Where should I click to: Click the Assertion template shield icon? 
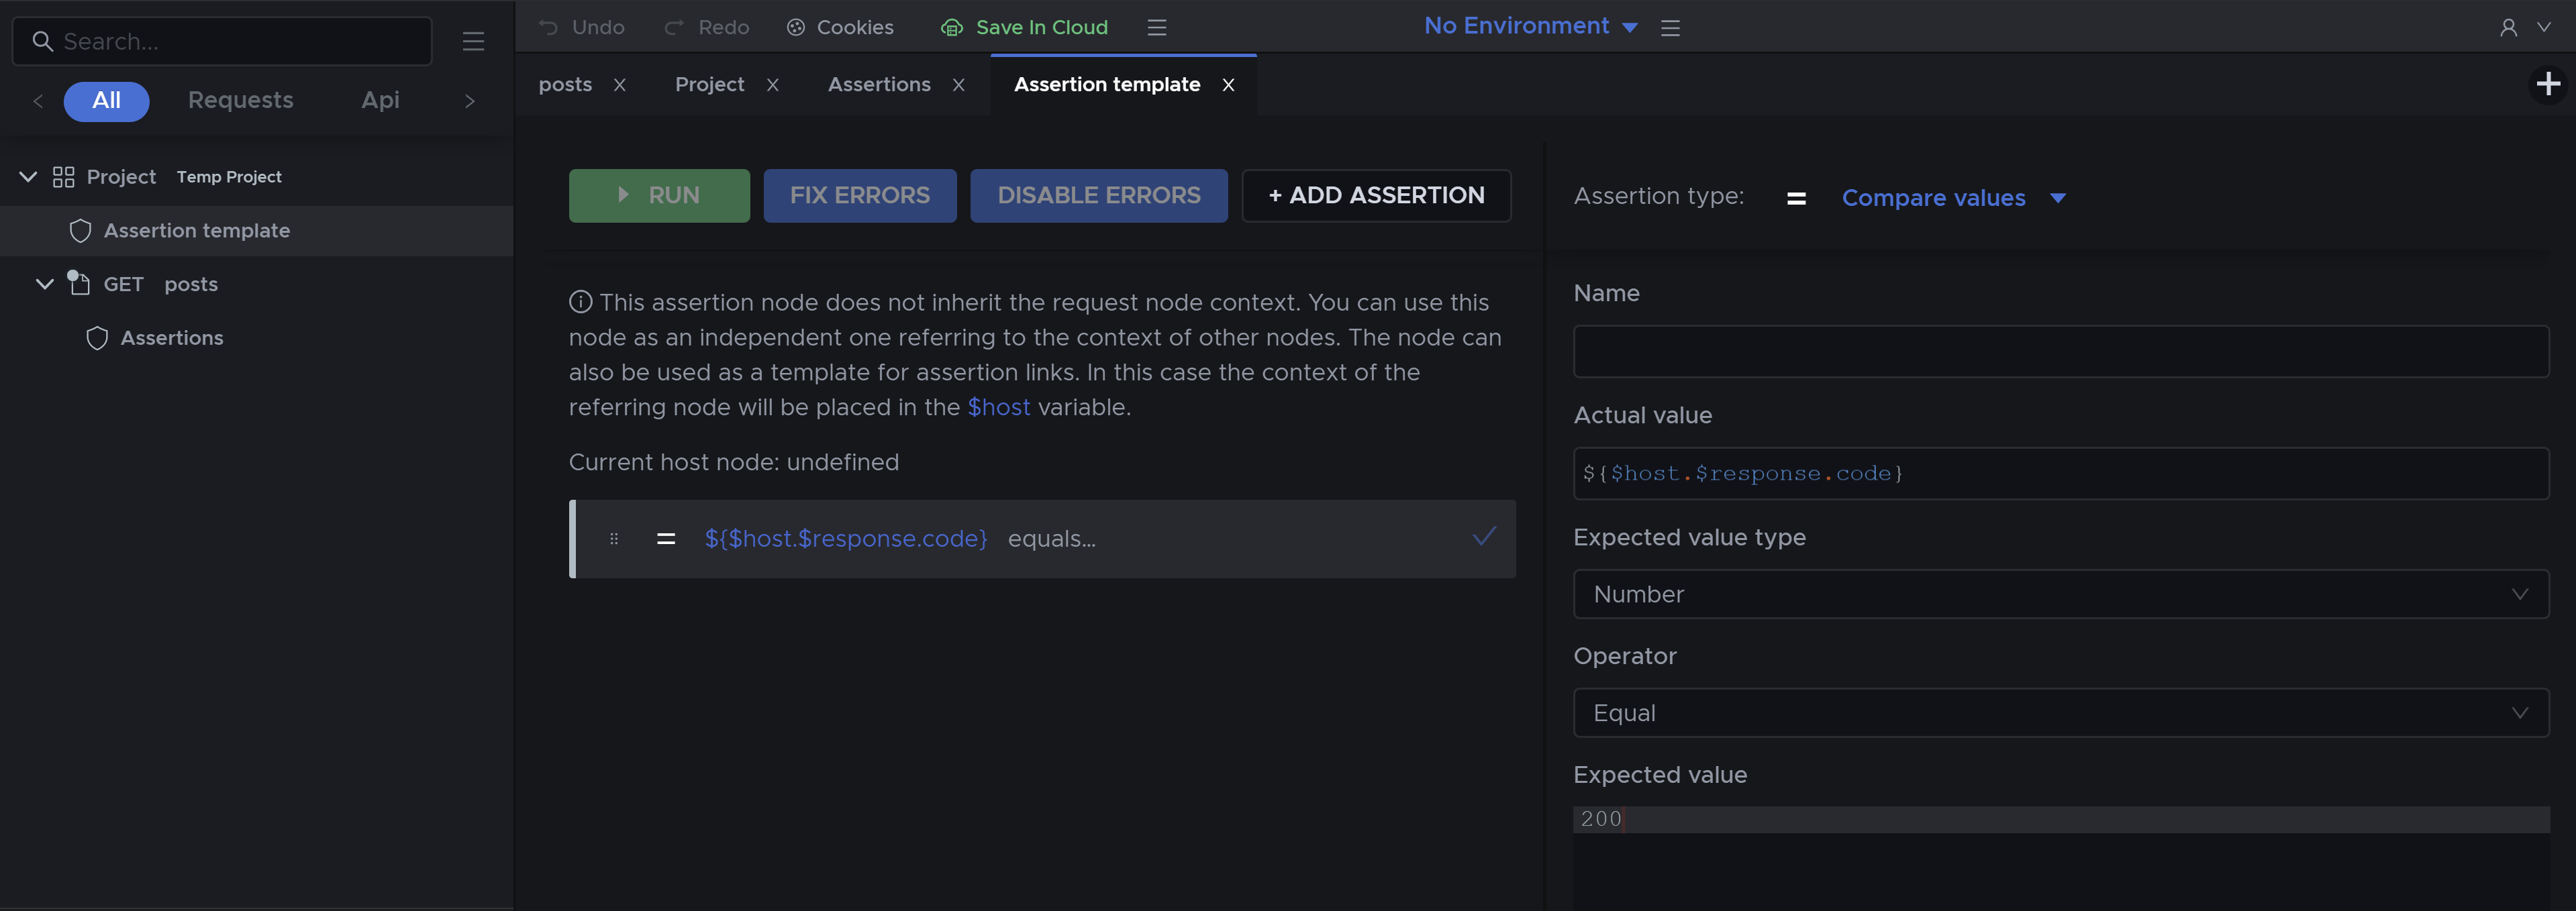[80, 231]
